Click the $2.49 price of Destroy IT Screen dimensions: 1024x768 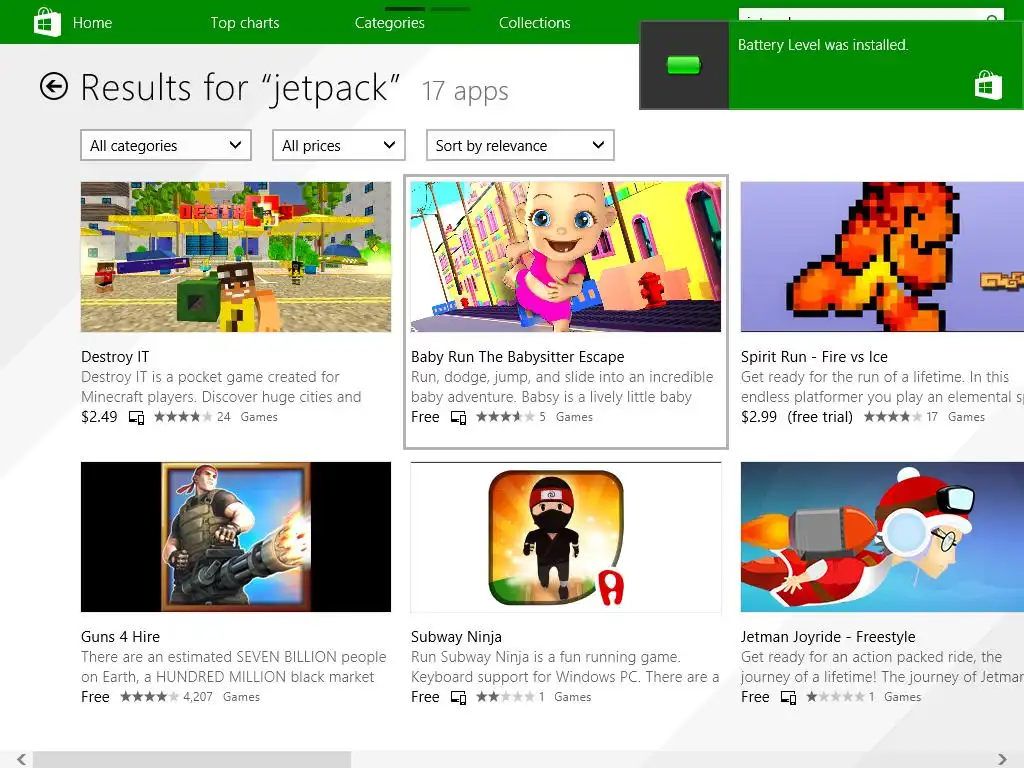click(99, 417)
